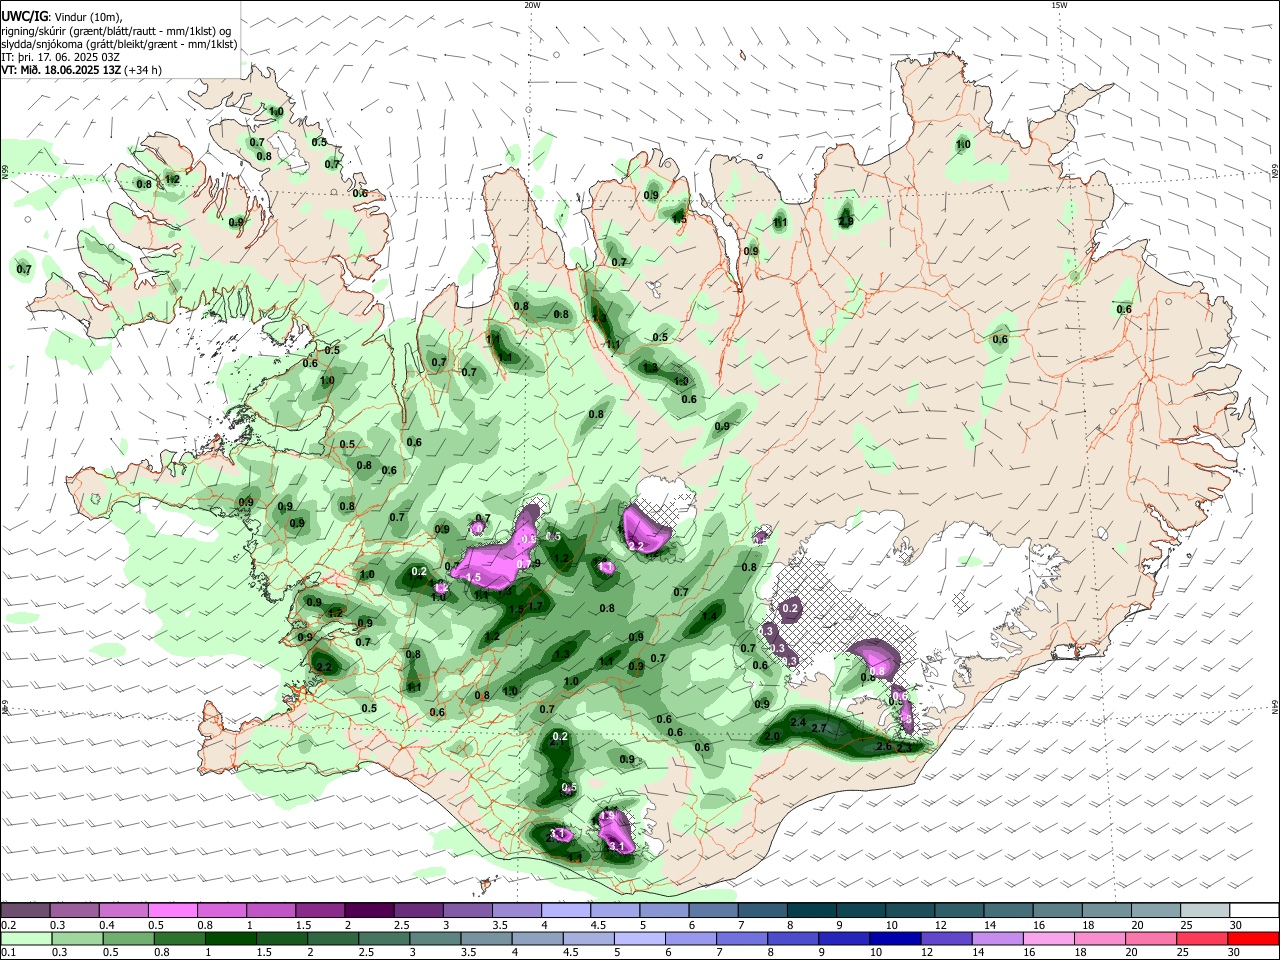Click the '2.4' precipitation value on the map
The width and height of the screenshot is (1280, 960).
click(798, 721)
